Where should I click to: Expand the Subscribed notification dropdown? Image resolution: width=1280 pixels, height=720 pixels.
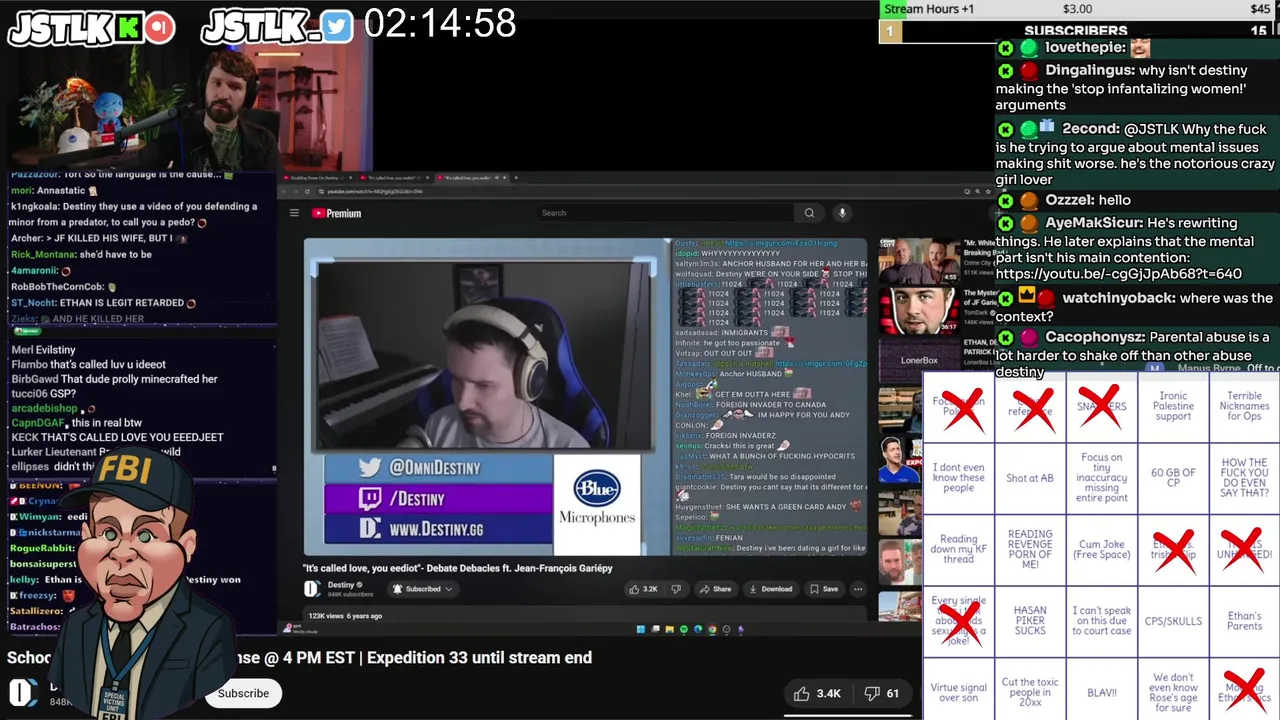click(x=423, y=589)
